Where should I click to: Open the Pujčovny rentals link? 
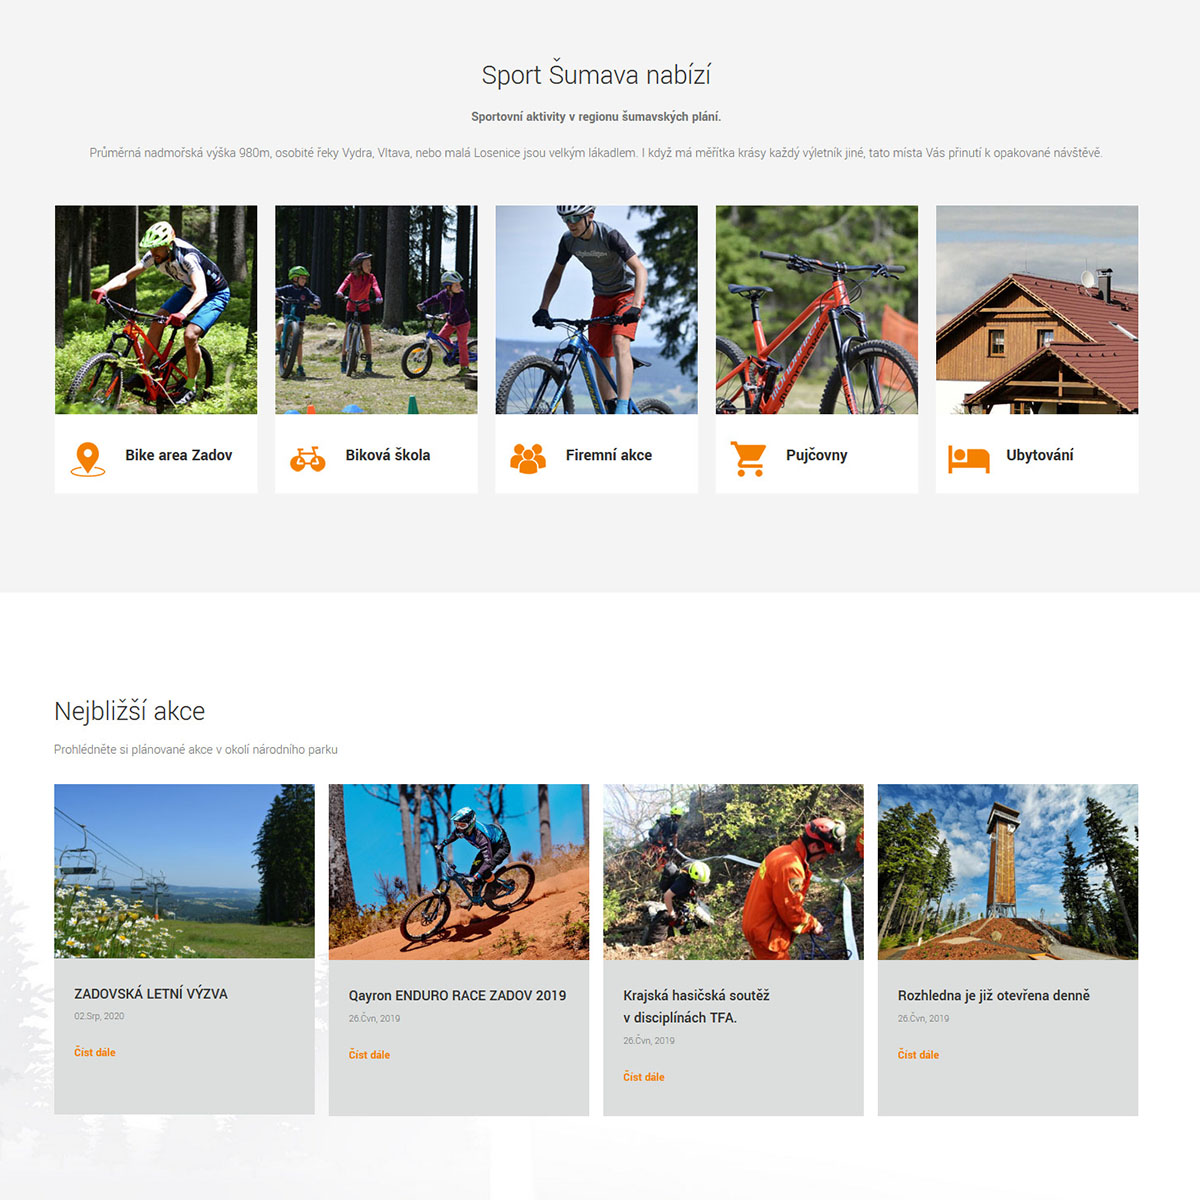(x=817, y=455)
